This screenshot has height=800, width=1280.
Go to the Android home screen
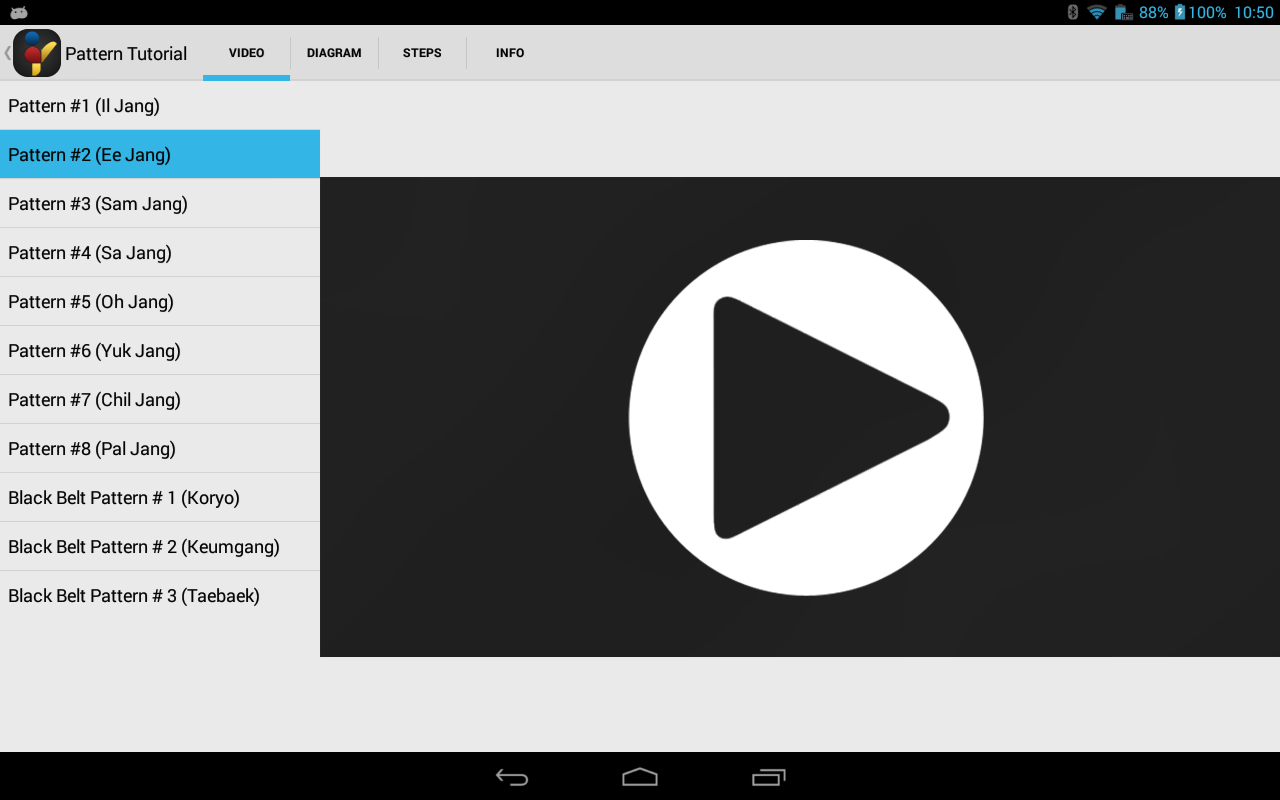click(640, 777)
